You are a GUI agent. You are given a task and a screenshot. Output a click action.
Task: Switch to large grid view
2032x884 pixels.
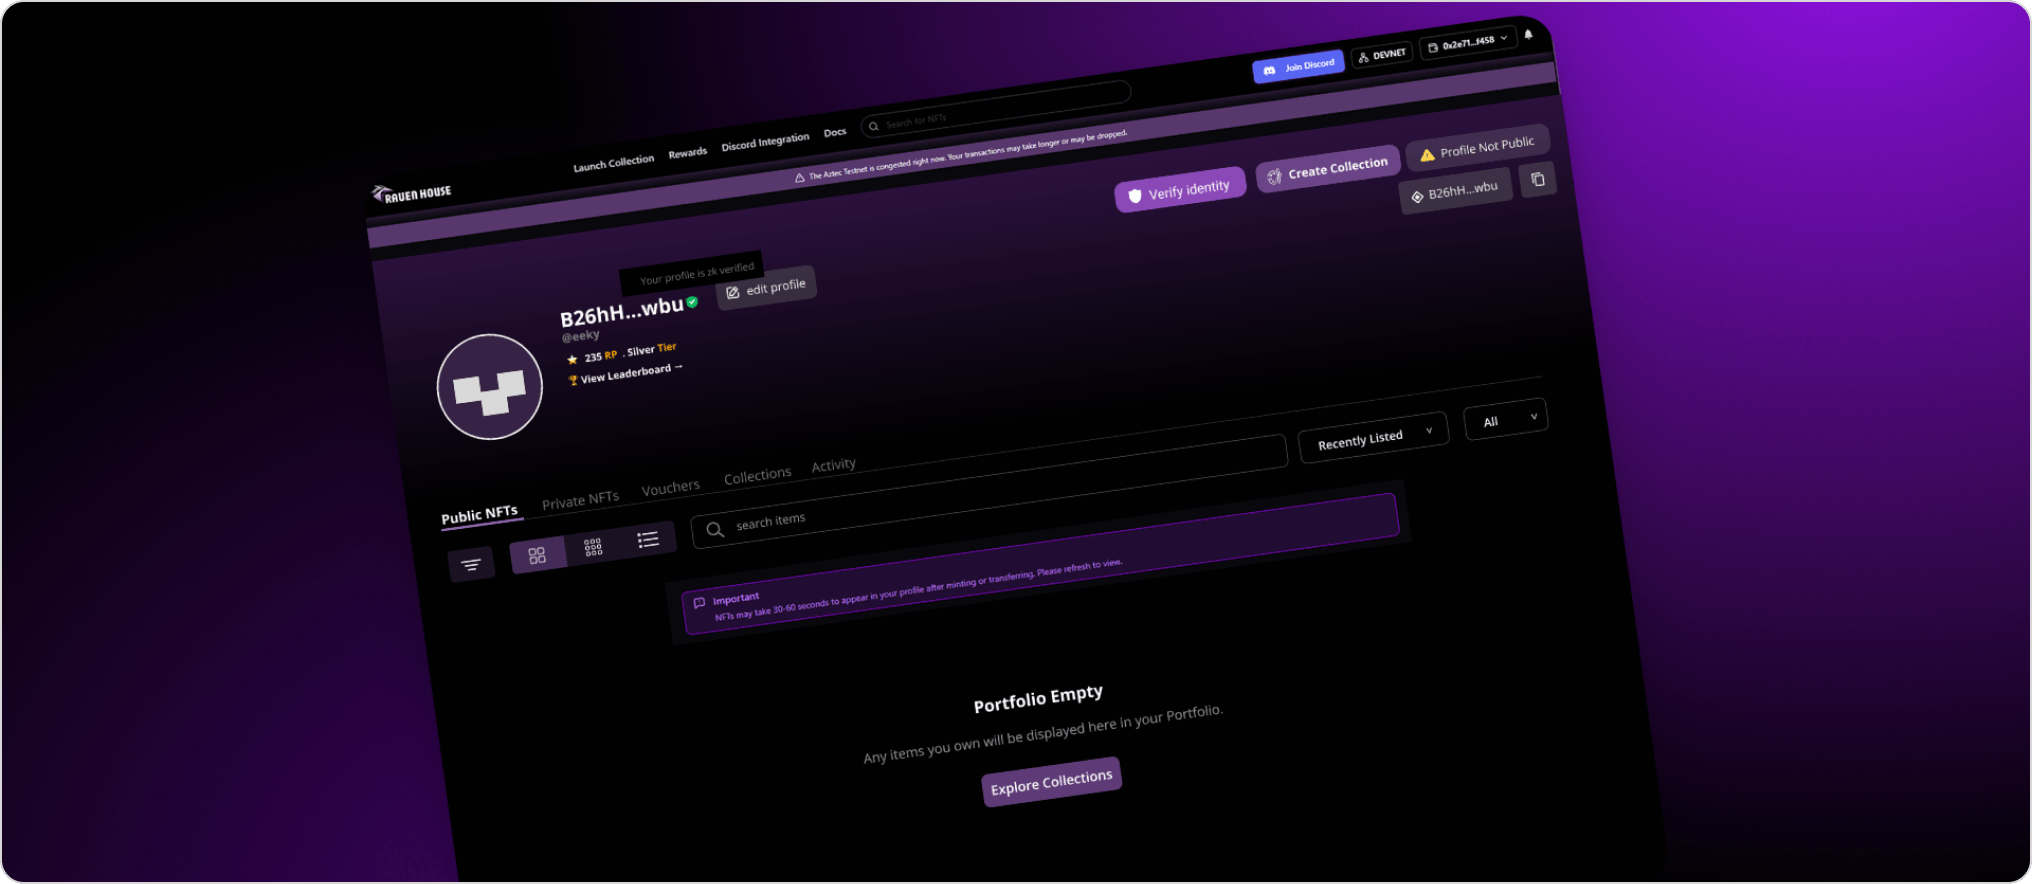(x=537, y=555)
